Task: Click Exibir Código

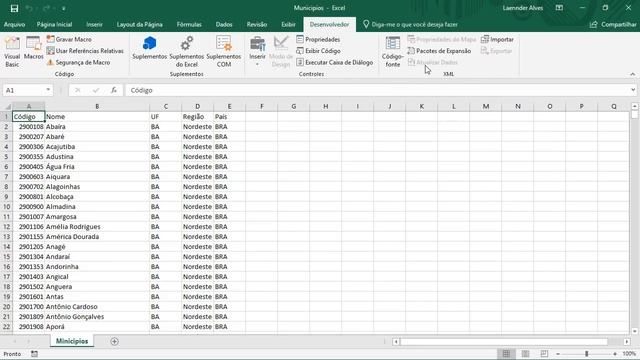Action: click(318, 51)
